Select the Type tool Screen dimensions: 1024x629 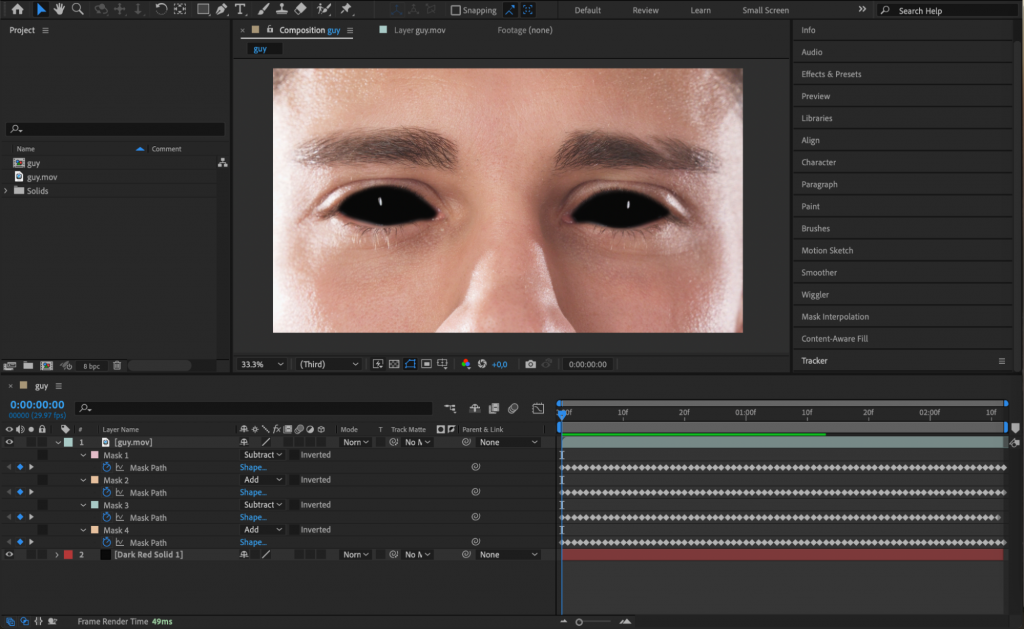[240, 9]
